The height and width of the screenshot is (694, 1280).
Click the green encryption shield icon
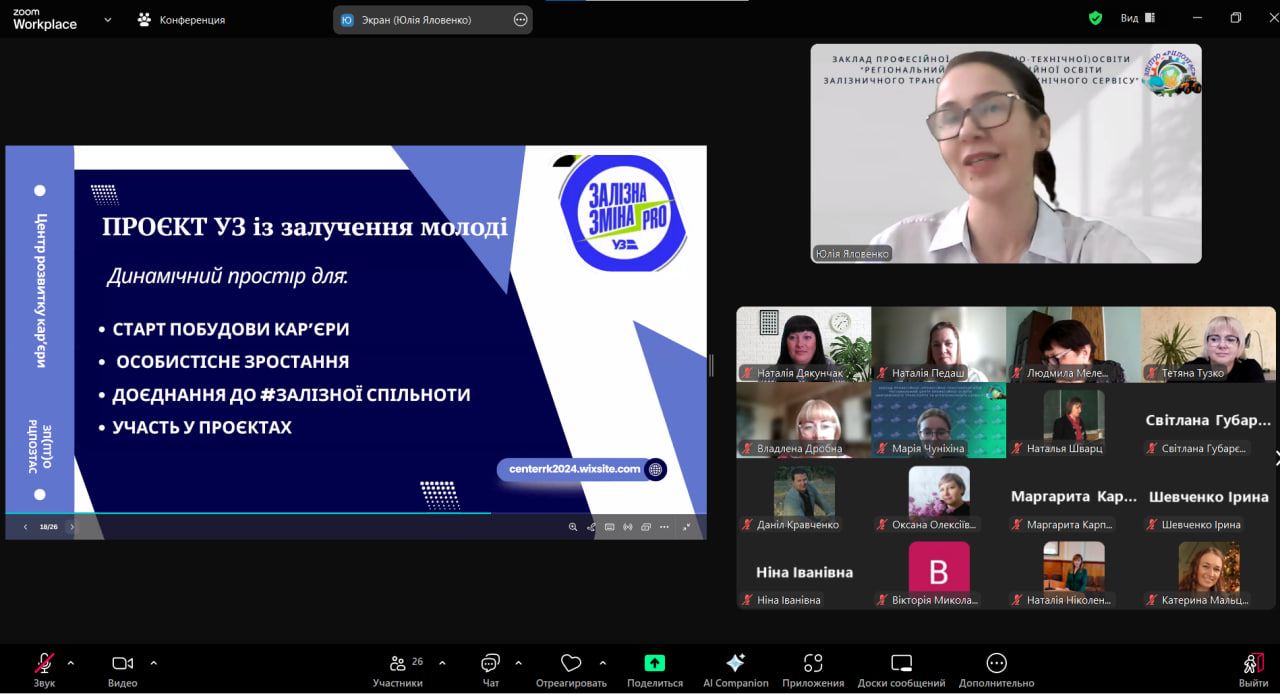coord(1095,18)
